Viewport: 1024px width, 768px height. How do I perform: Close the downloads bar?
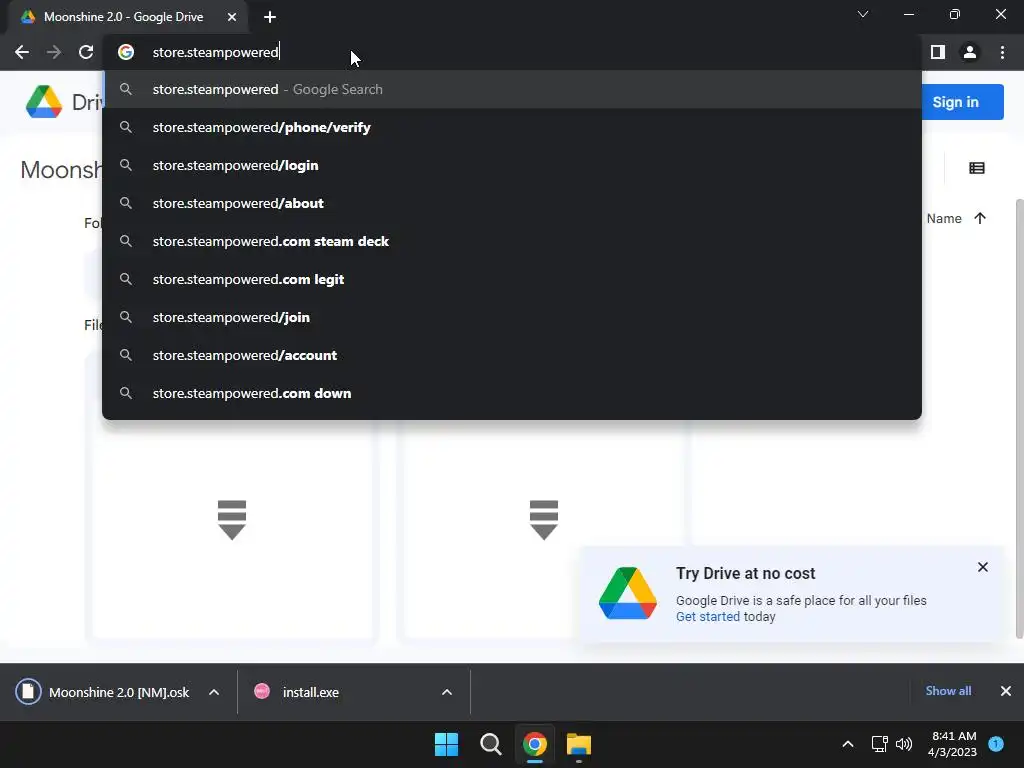[x=1006, y=691]
